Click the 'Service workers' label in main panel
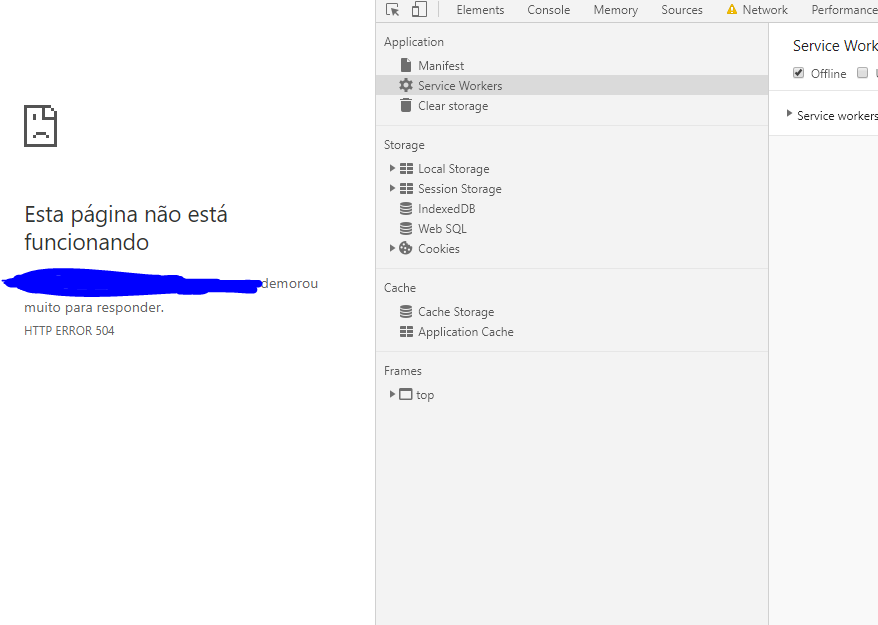This screenshot has height=625, width=878. [837, 115]
